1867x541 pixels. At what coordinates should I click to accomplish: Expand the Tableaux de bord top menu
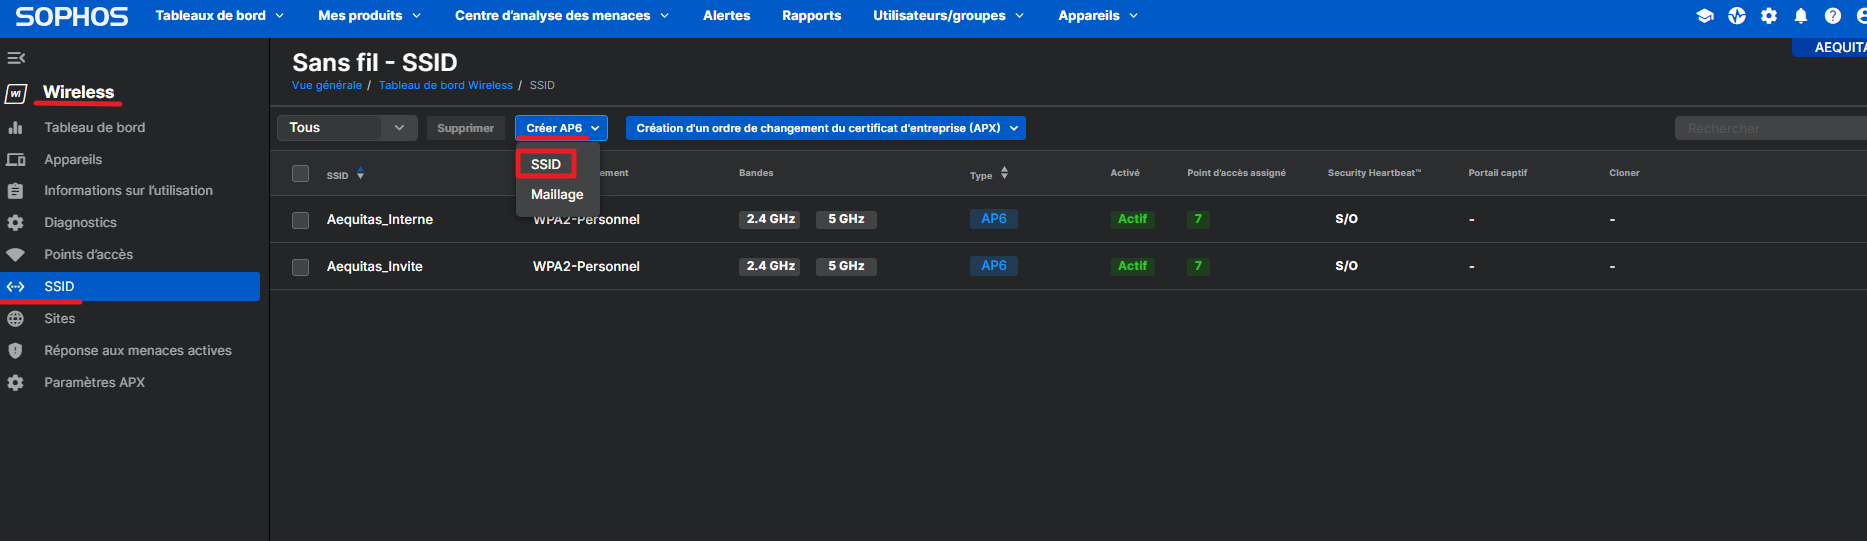[220, 16]
